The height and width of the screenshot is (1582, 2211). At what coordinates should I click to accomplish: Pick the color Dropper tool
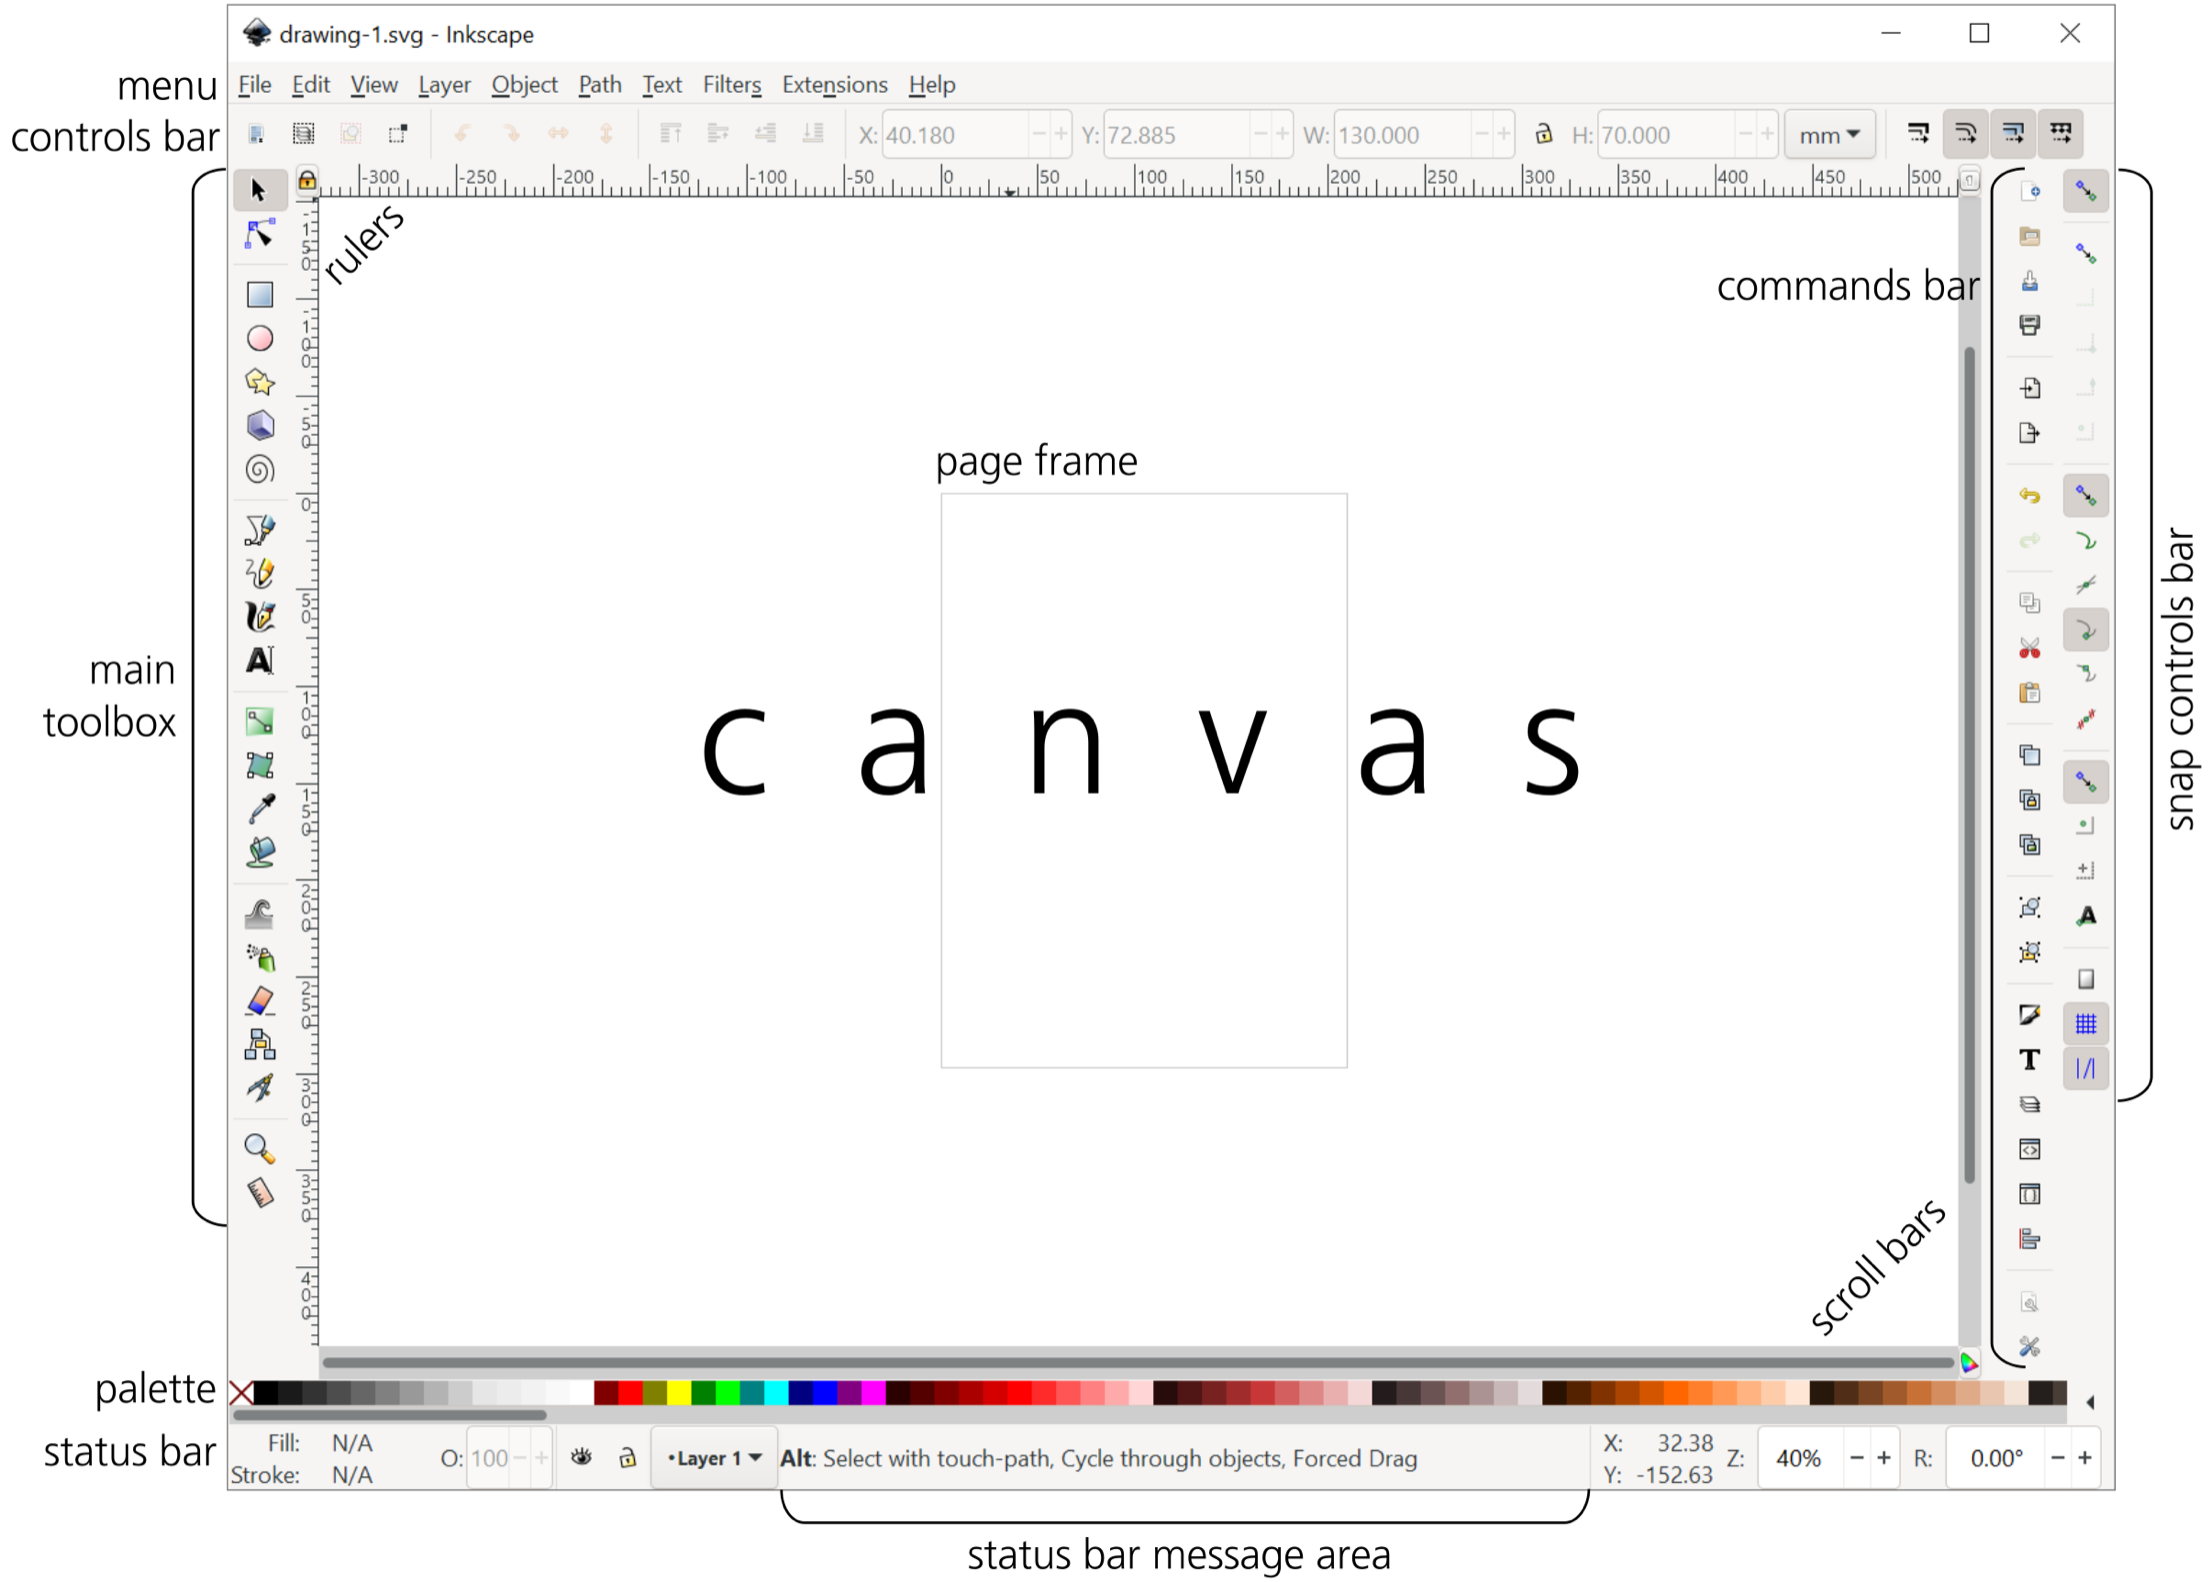click(x=260, y=809)
